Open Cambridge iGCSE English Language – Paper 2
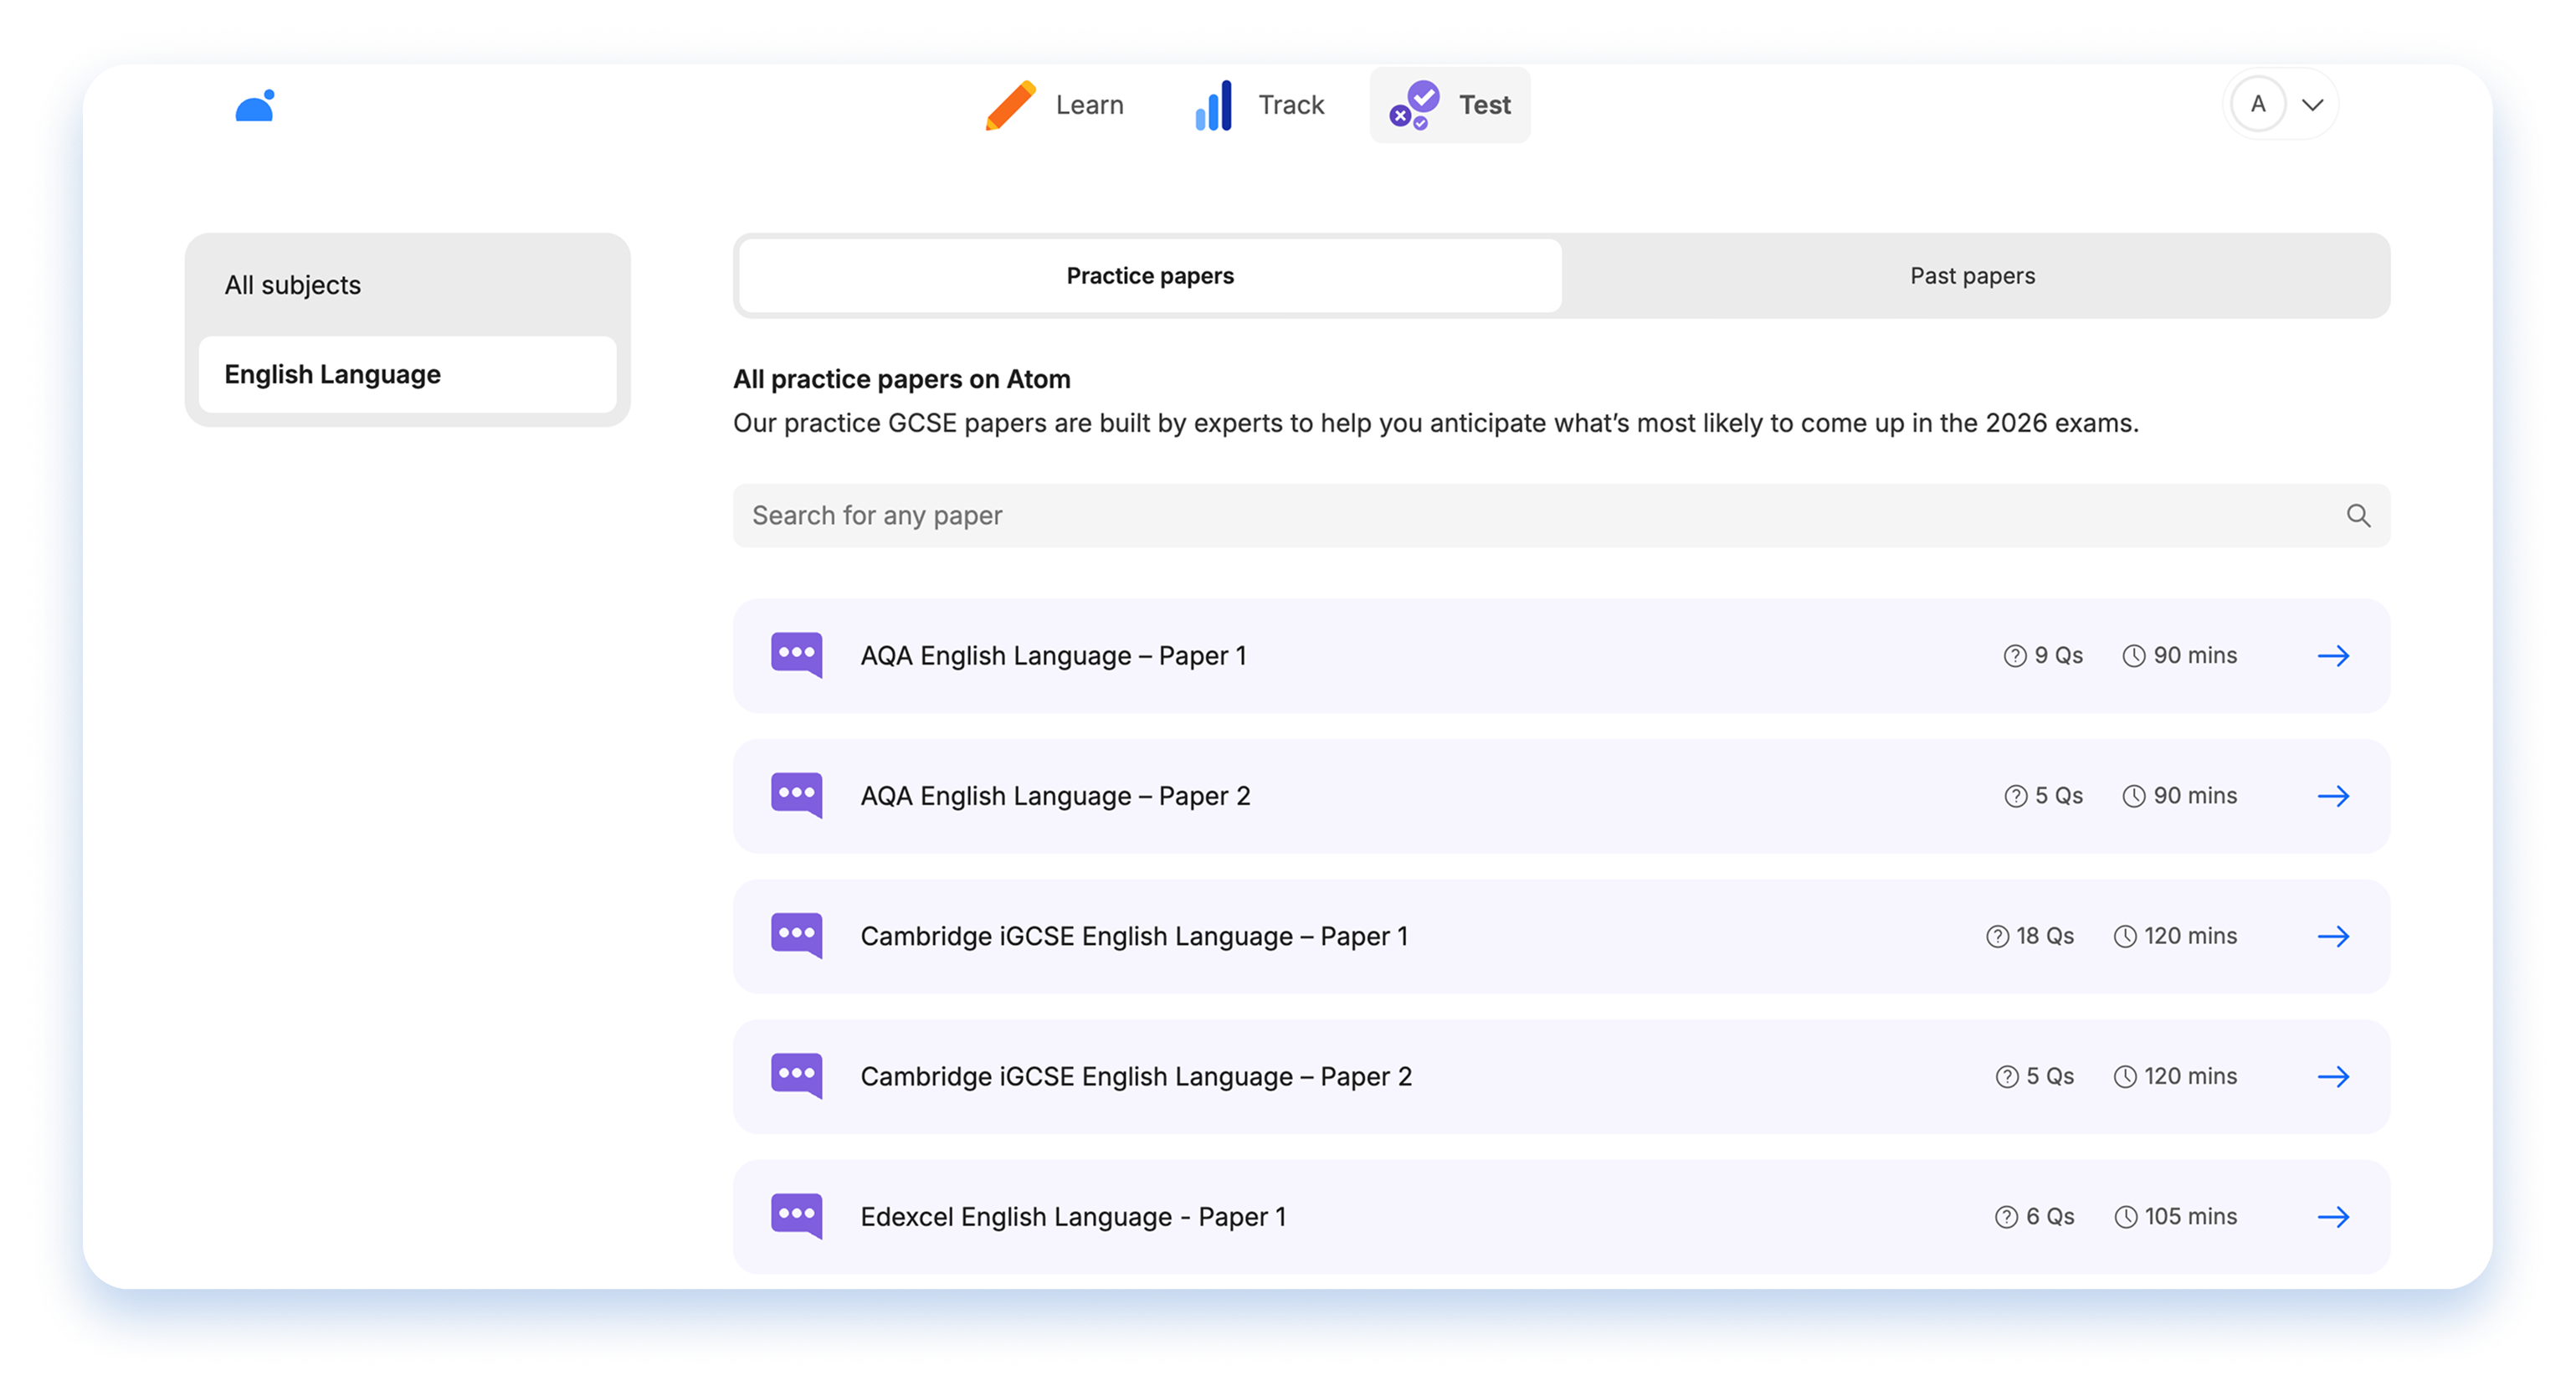This screenshot has width=2576, height=1391. coord(1135,1077)
